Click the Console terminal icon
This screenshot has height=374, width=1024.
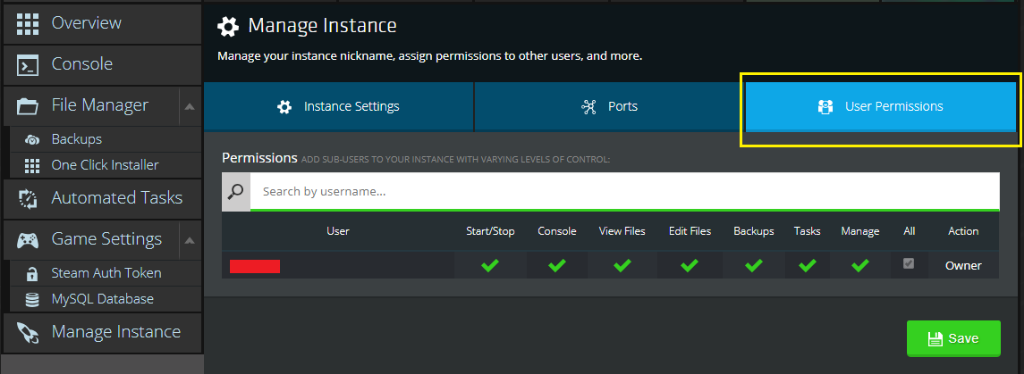[x=28, y=64]
